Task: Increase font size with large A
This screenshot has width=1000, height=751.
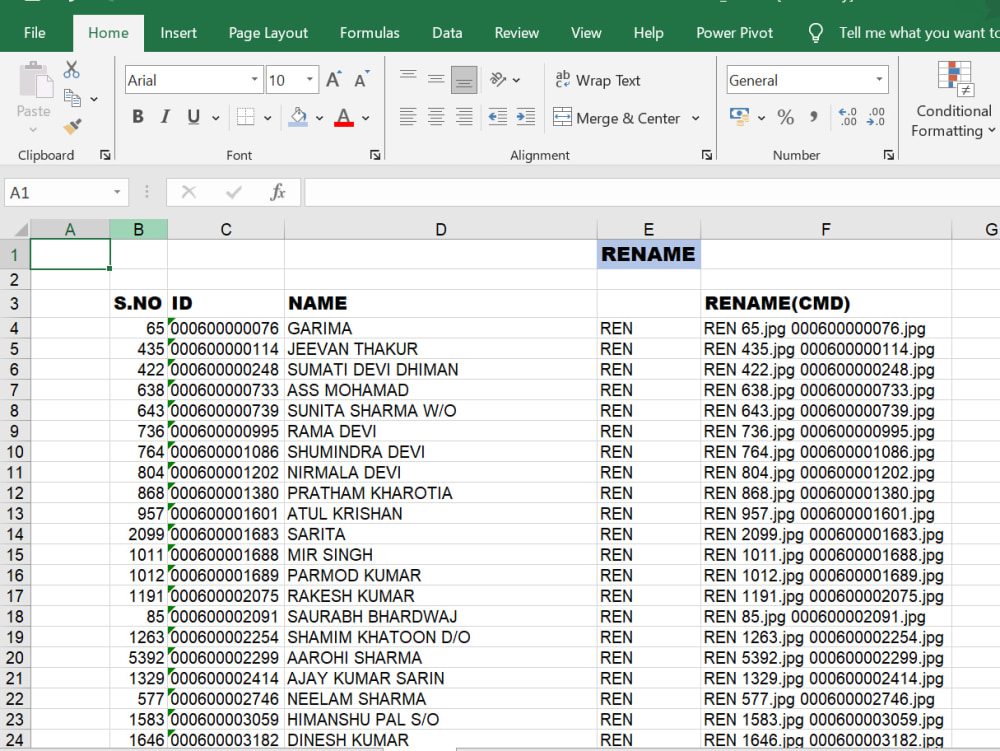Action: click(334, 80)
